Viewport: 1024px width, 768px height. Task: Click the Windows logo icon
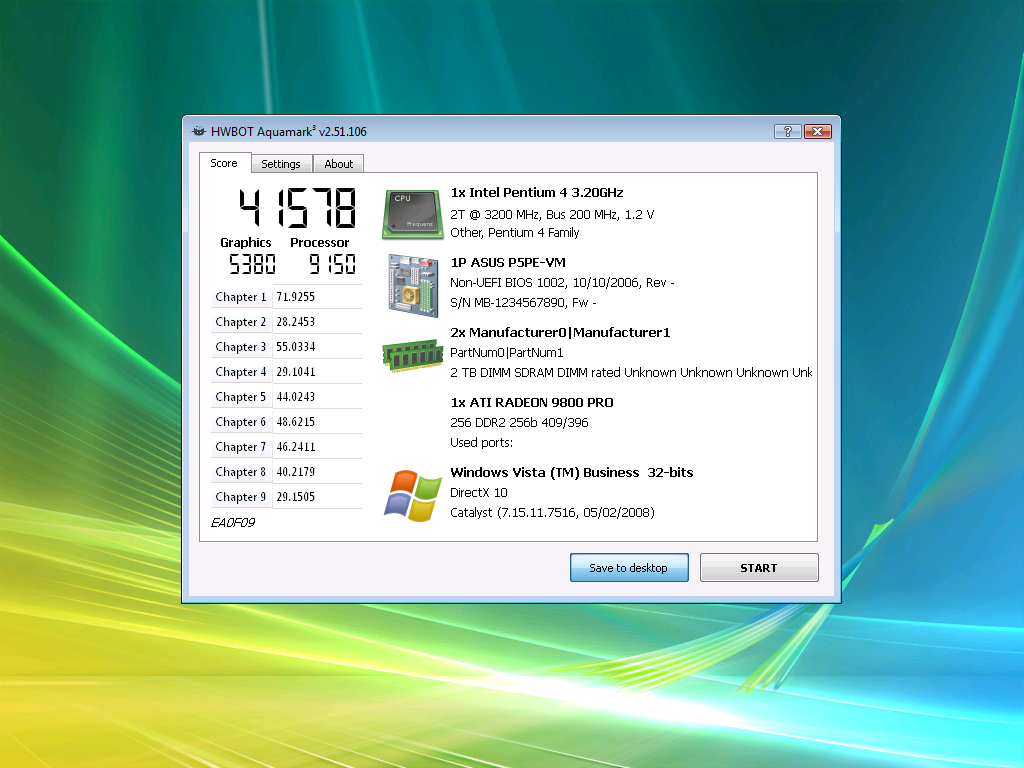pyautogui.click(x=413, y=495)
